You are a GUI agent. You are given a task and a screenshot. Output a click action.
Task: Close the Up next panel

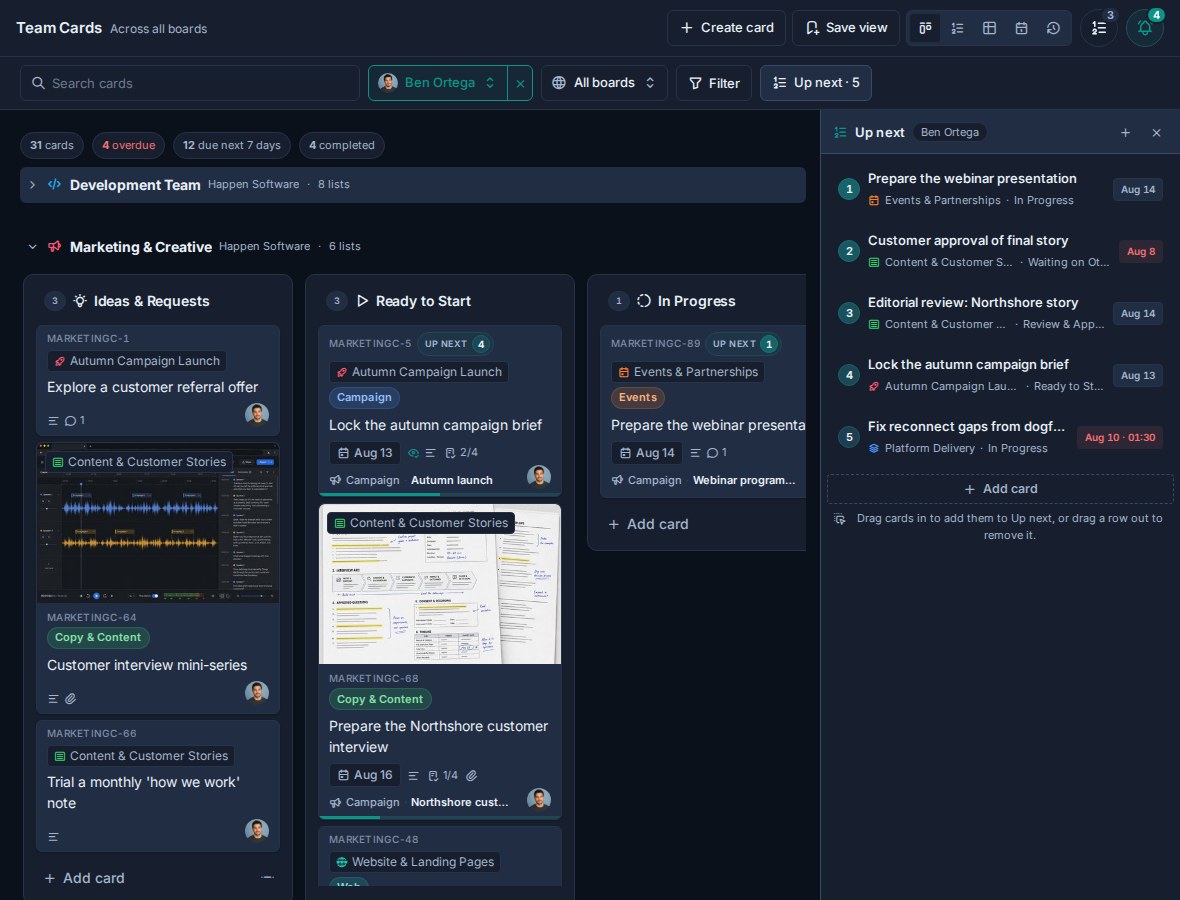point(1157,132)
